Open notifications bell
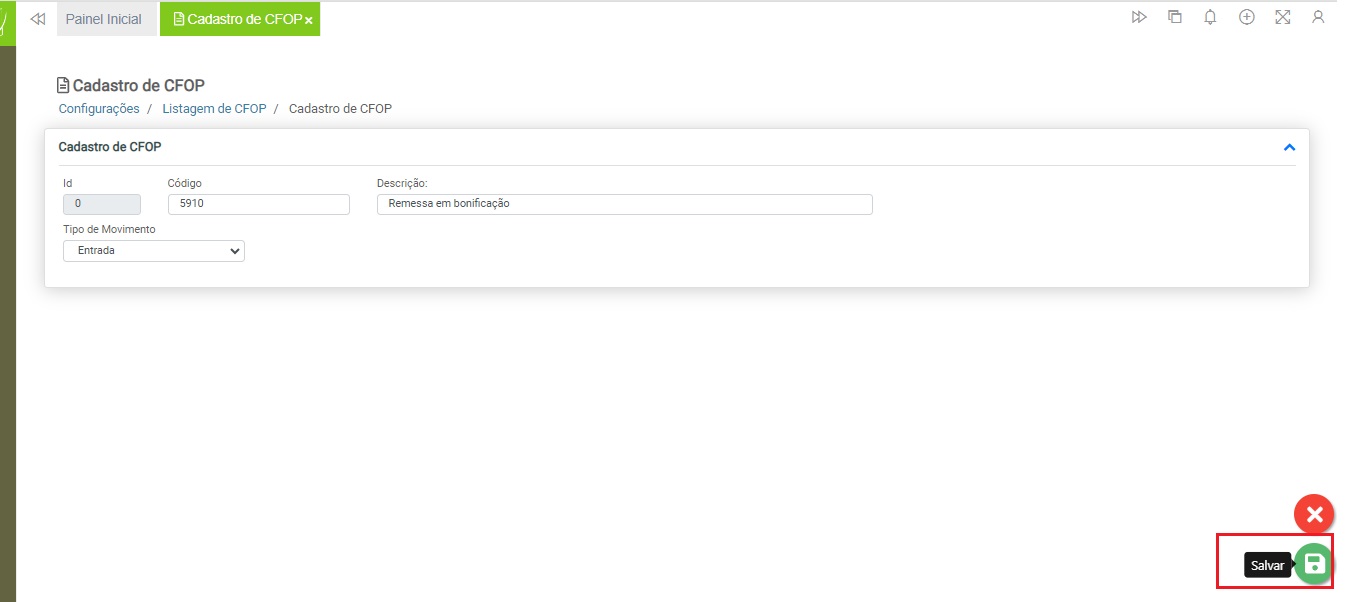The width and height of the screenshot is (1350, 602). (x=1210, y=17)
